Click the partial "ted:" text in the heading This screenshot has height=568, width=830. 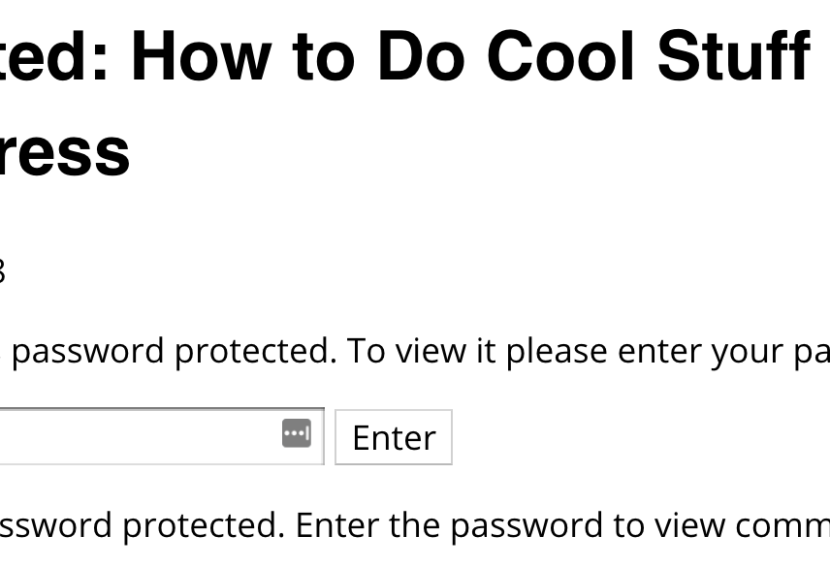(53, 56)
